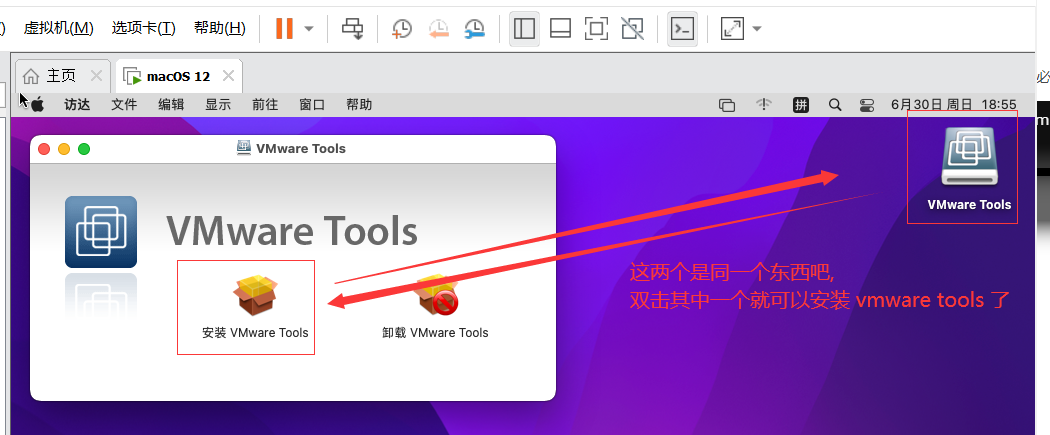Click the stretch guest display icon

pos(732,28)
